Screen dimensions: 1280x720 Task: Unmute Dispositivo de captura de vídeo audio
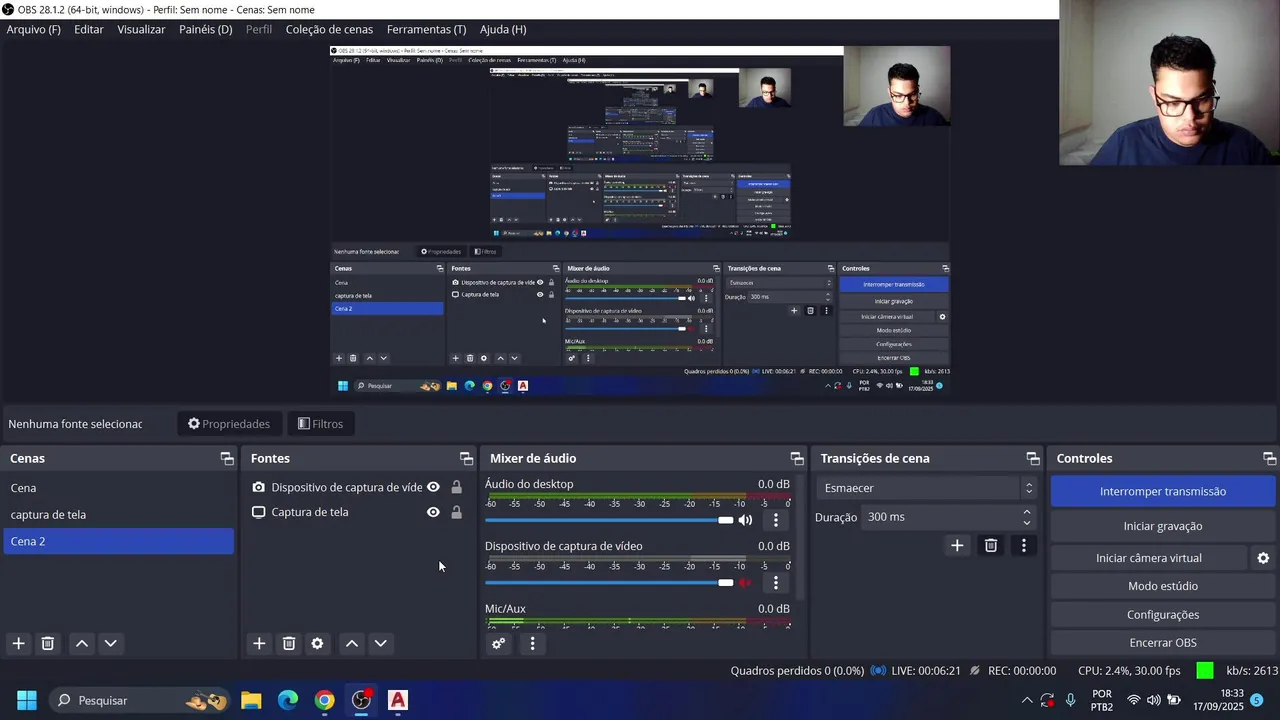click(x=745, y=582)
